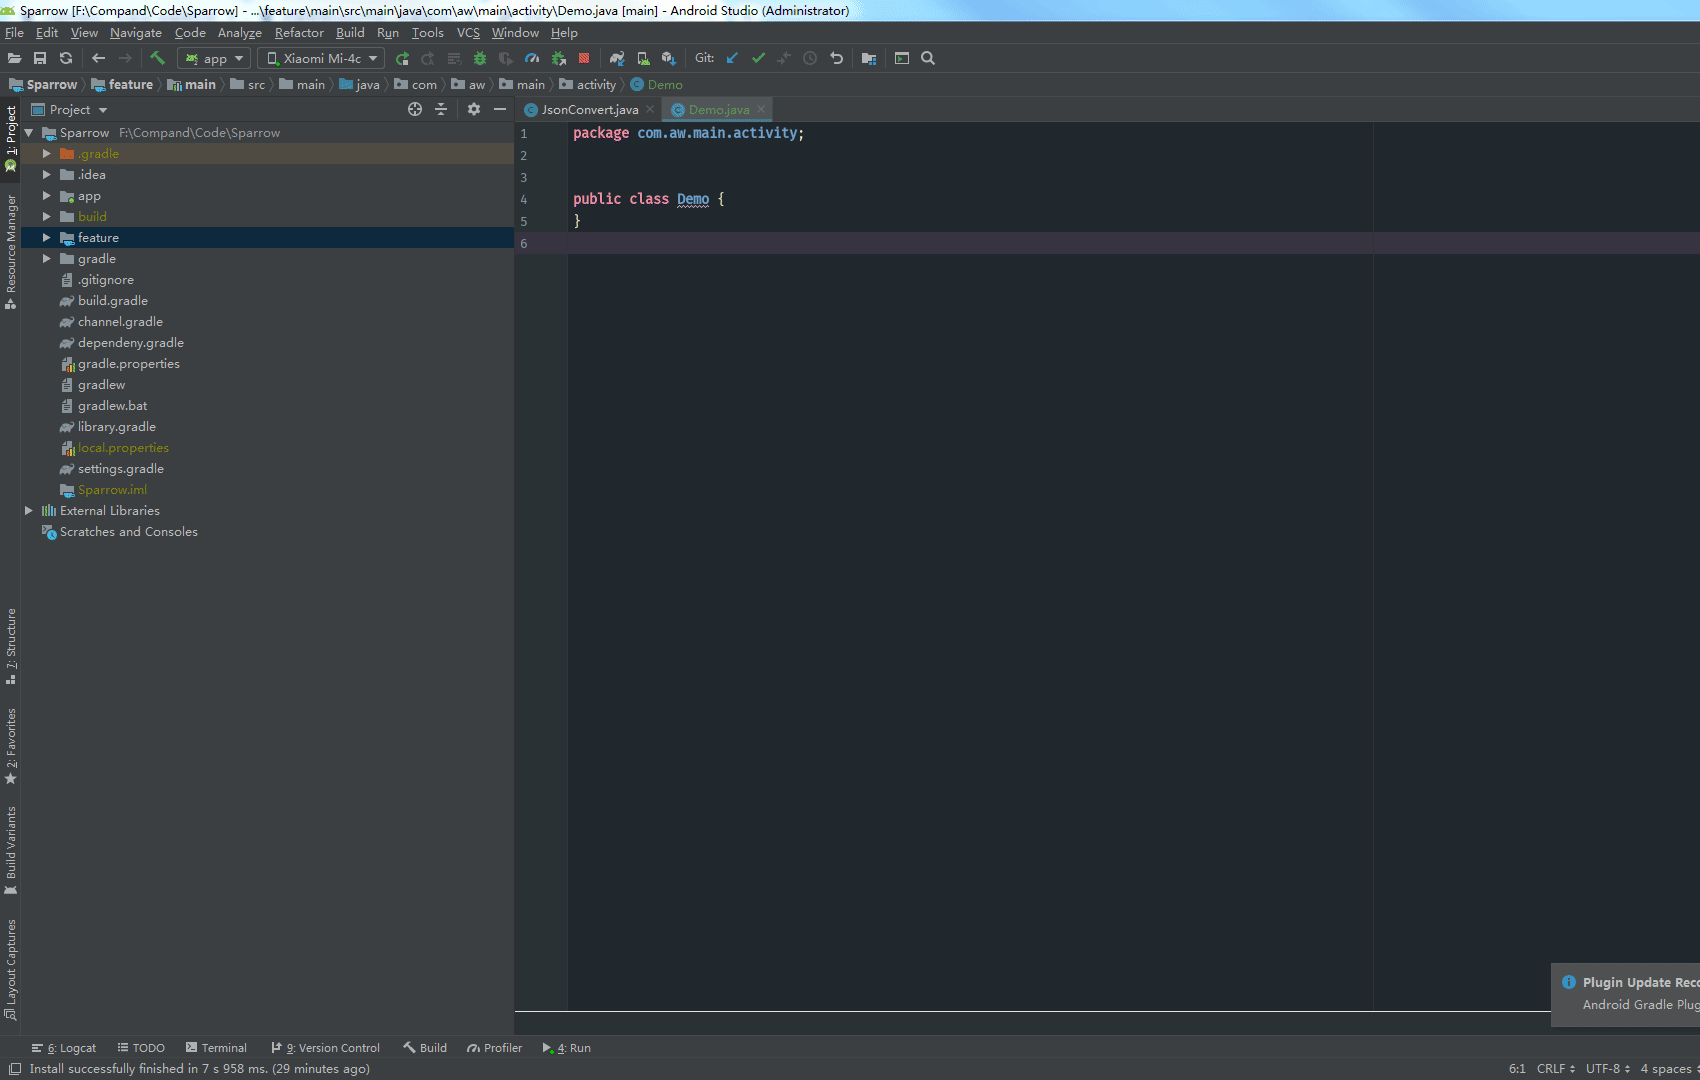Screen dimensions: 1700x1080
Task: Click the Sync Project with Gradle icon
Action: click(x=617, y=58)
